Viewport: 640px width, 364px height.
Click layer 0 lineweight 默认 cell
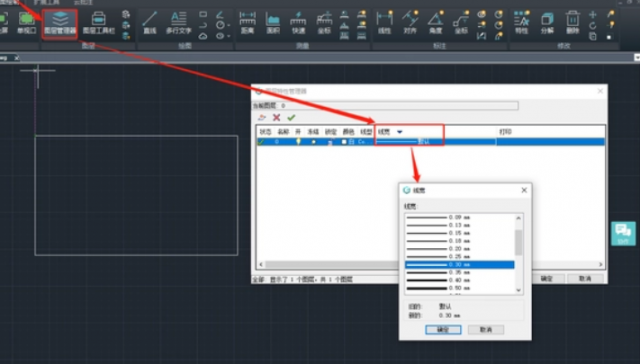click(x=436, y=142)
